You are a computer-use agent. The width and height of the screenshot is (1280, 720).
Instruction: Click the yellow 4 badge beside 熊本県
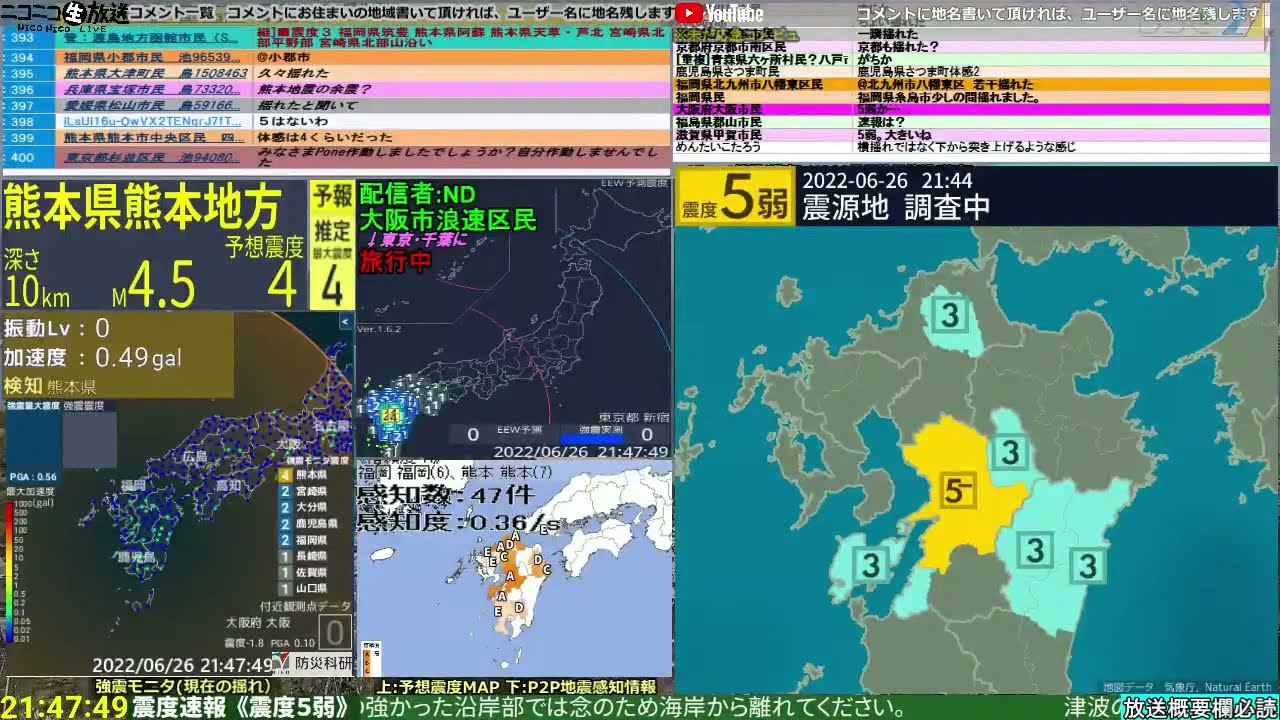[285, 475]
